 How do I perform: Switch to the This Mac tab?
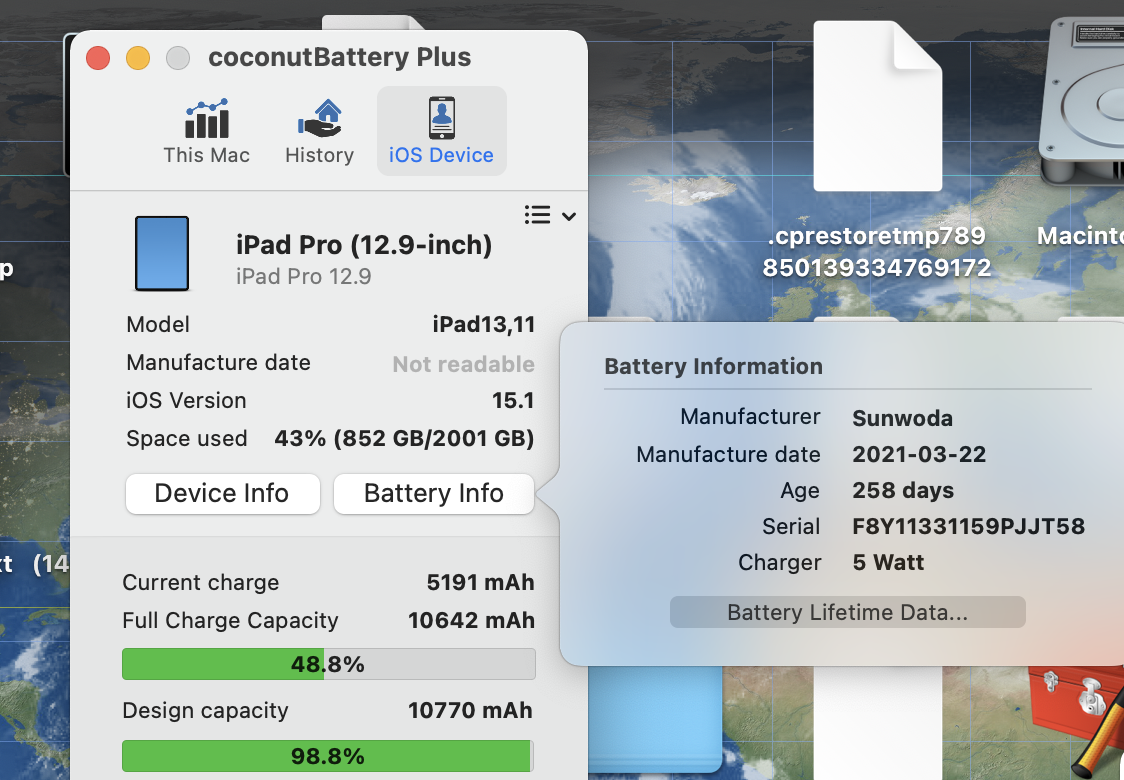206,132
